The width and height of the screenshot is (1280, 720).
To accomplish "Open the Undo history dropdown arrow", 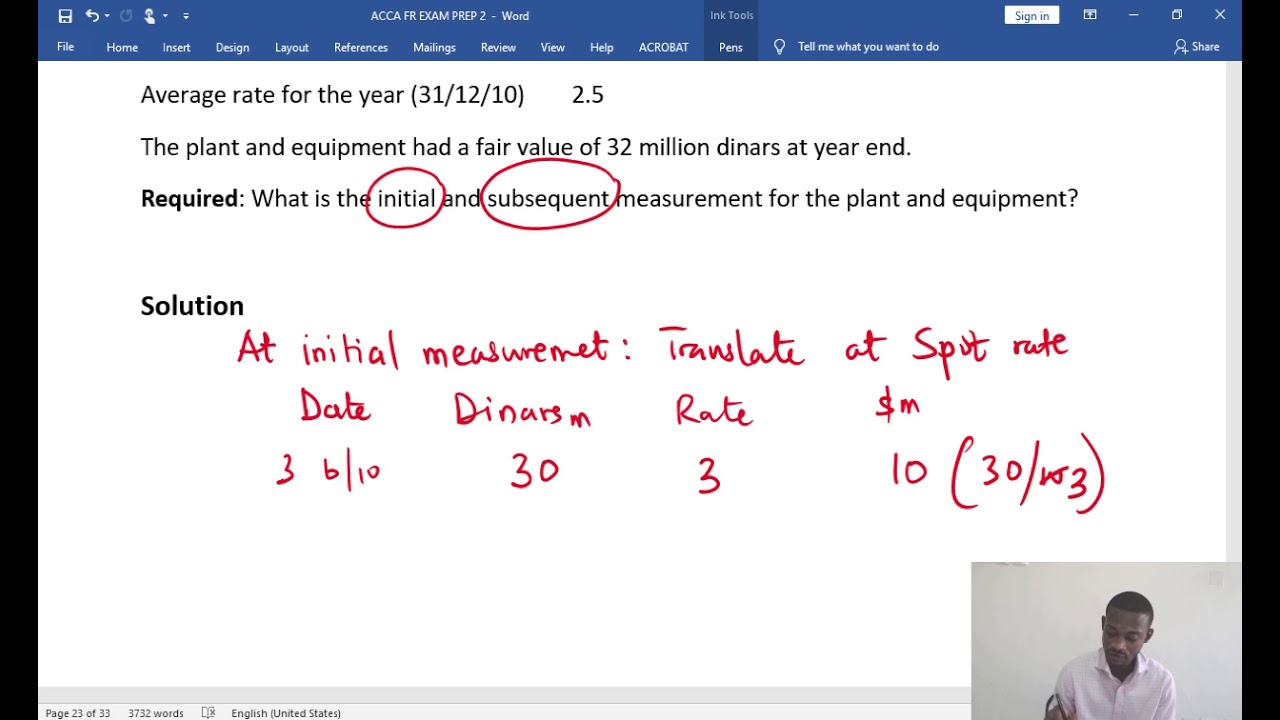I will tap(106, 15).
